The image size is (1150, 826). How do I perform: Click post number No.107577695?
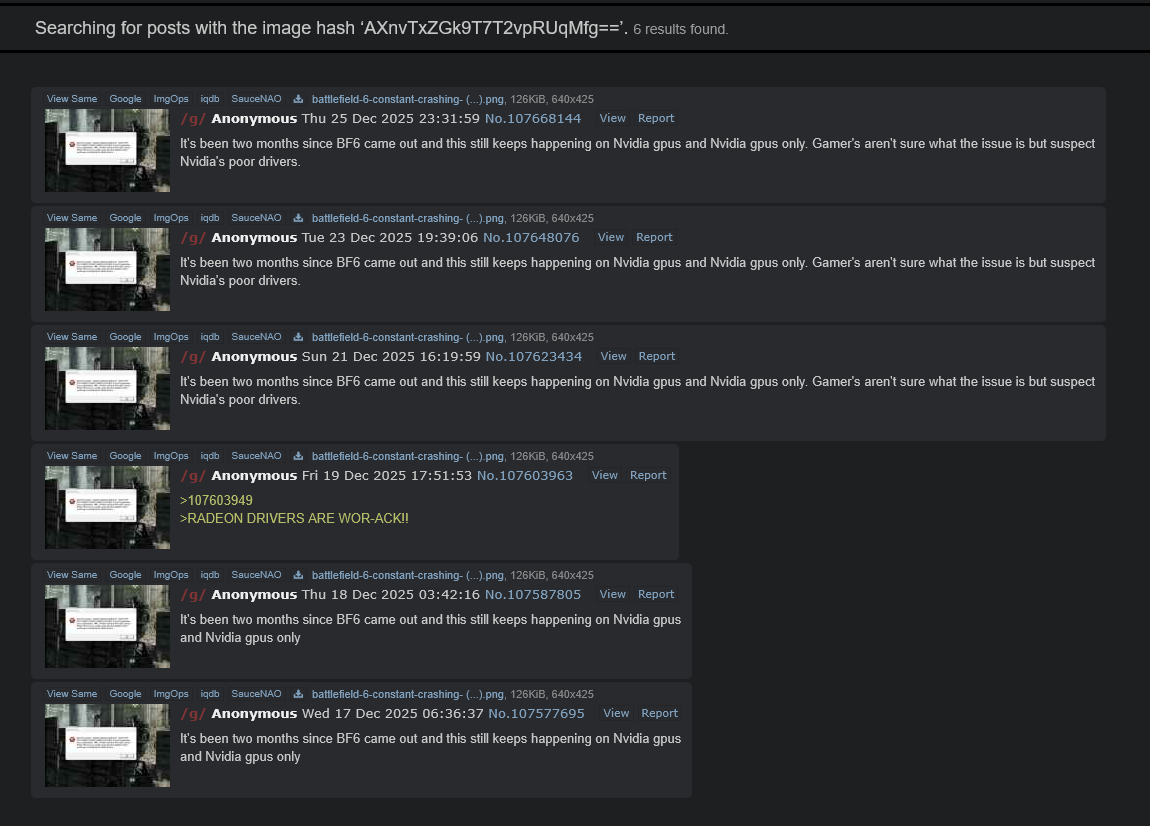[536, 713]
